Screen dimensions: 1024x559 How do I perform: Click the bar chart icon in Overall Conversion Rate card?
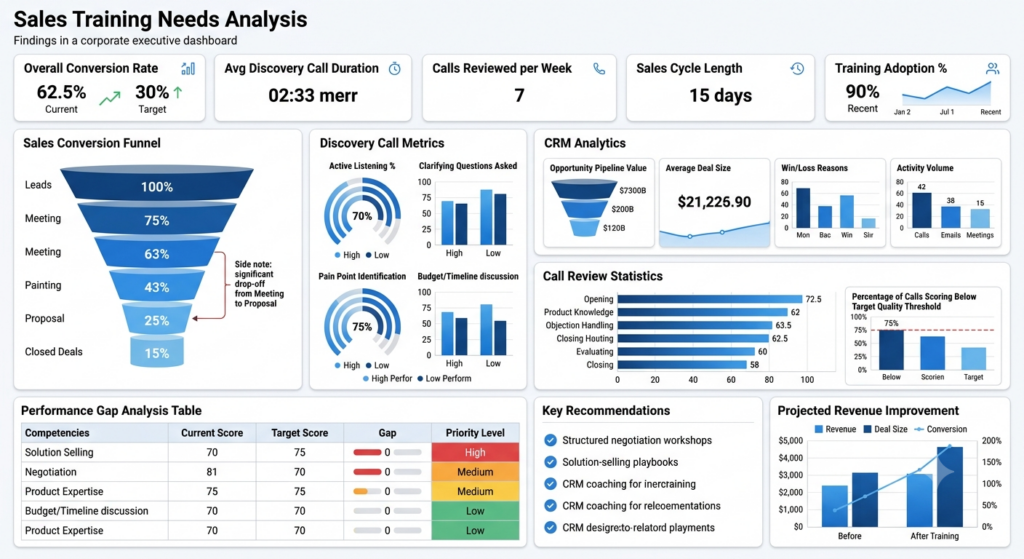tap(188, 68)
